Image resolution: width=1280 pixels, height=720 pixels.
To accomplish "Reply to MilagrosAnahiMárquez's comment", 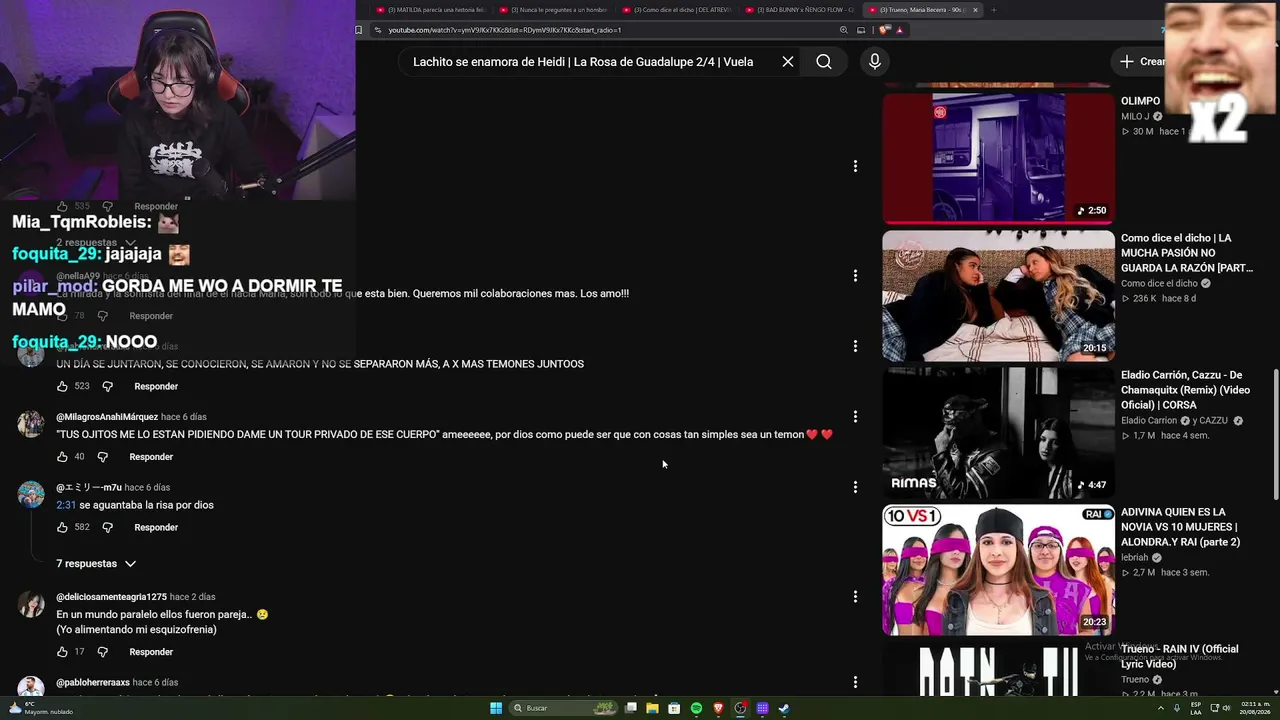I will pyautogui.click(x=151, y=457).
